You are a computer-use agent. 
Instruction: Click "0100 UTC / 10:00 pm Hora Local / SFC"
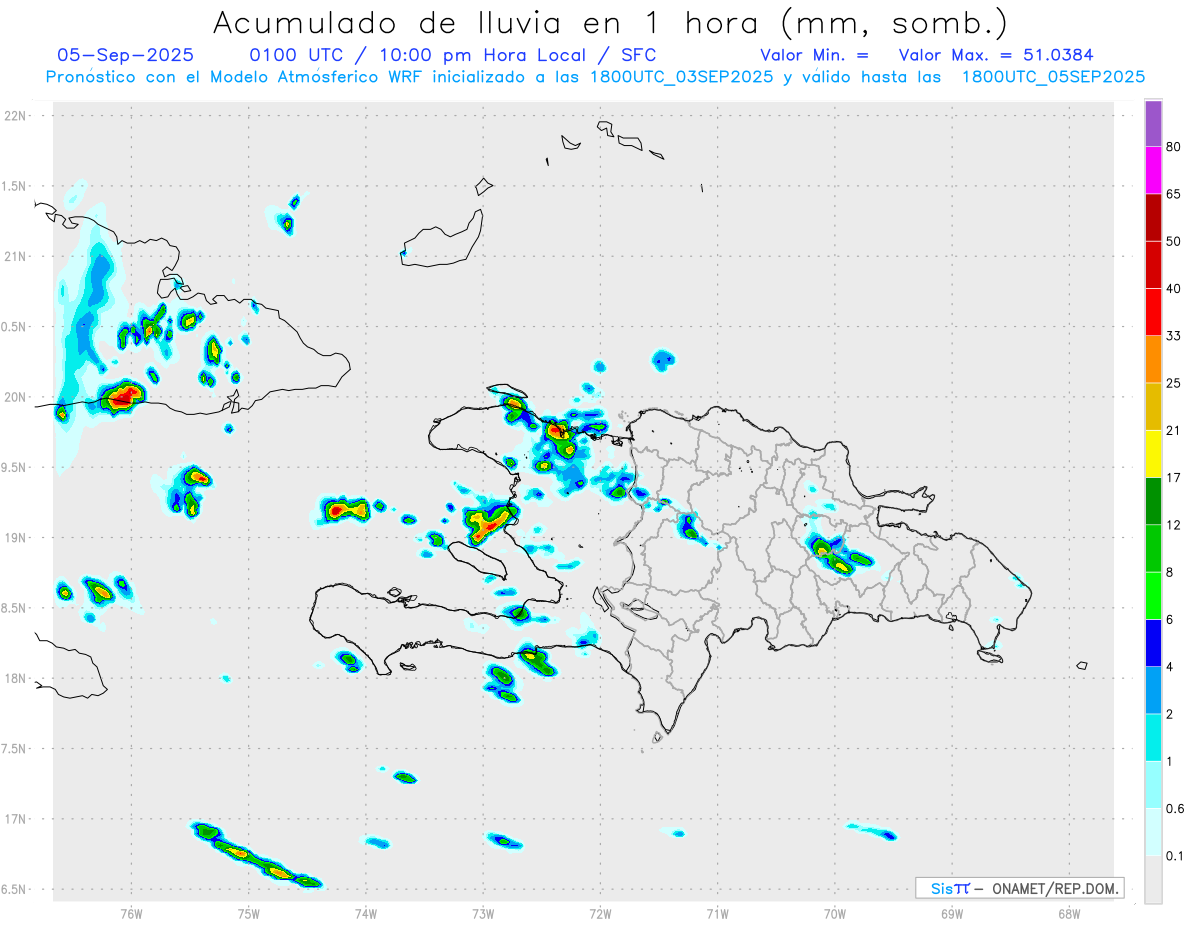coord(452,55)
